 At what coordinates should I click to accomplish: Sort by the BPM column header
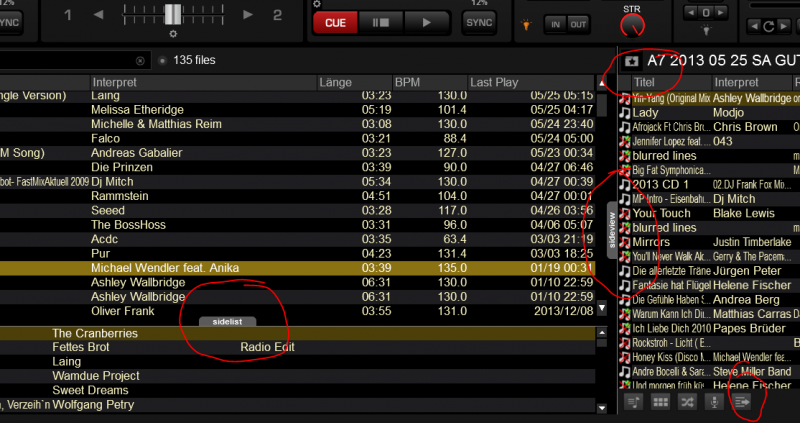point(430,82)
